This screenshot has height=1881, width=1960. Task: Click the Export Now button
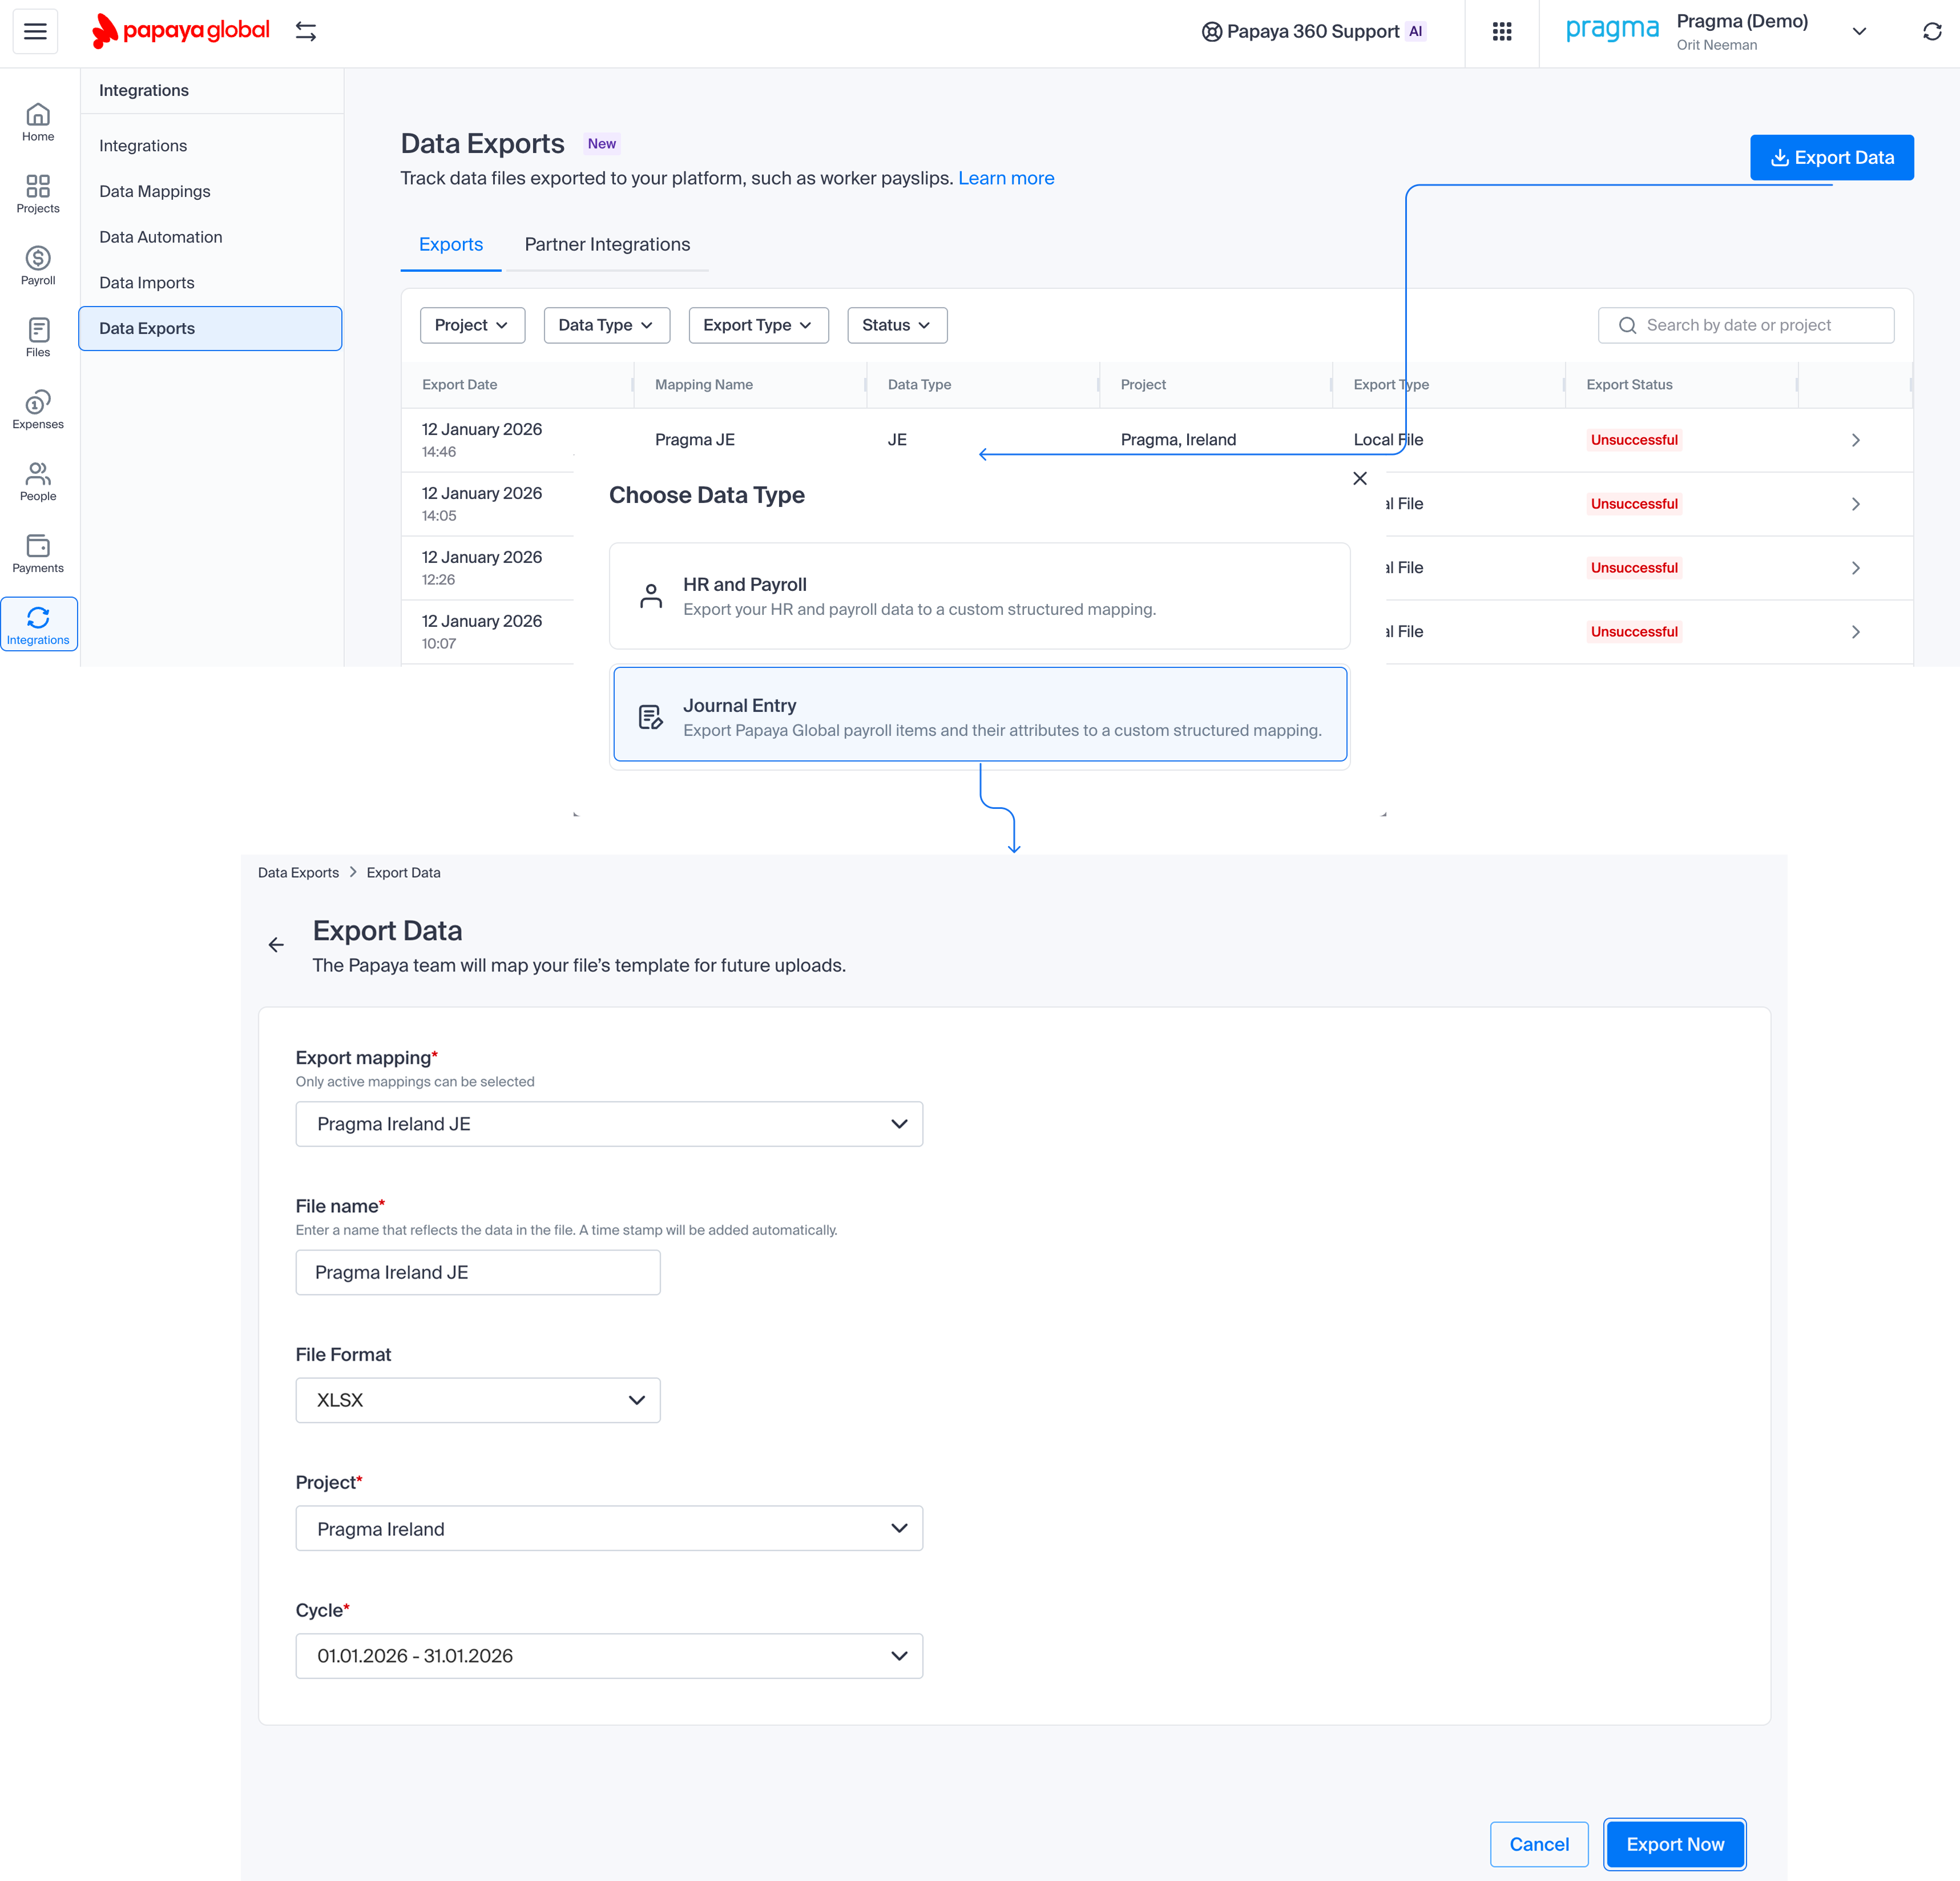point(1675,1844)
